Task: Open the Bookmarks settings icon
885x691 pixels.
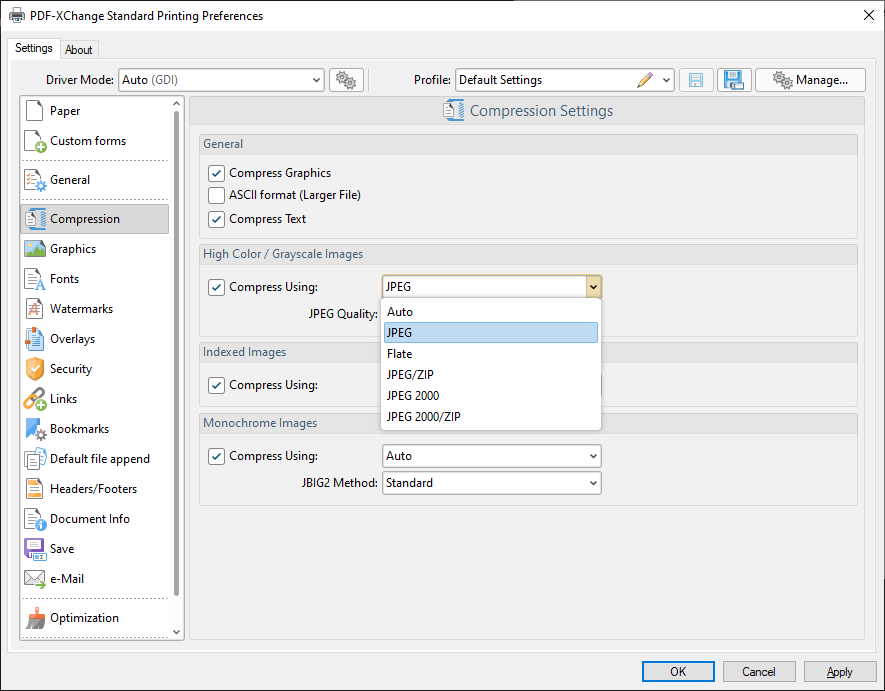Action: (35, 429)
